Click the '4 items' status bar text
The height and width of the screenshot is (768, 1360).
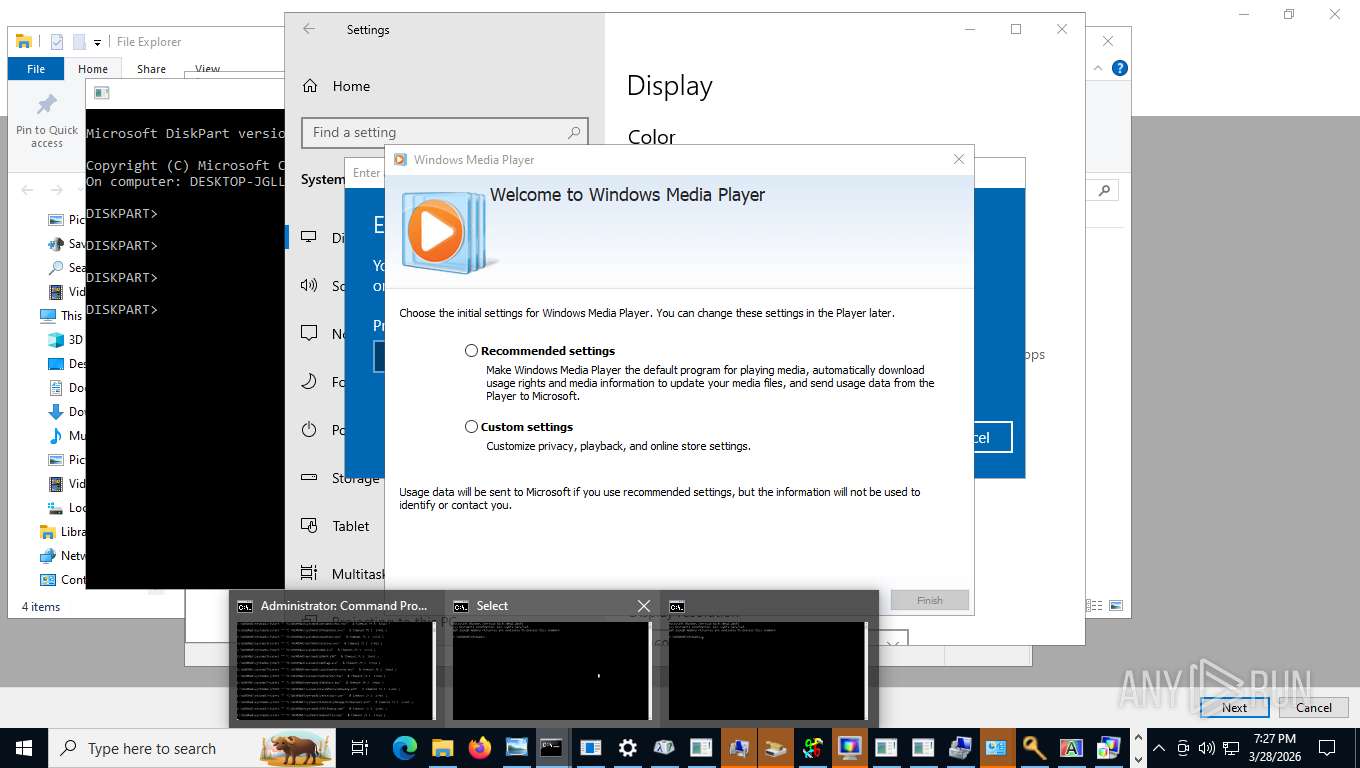click(41, 606)
